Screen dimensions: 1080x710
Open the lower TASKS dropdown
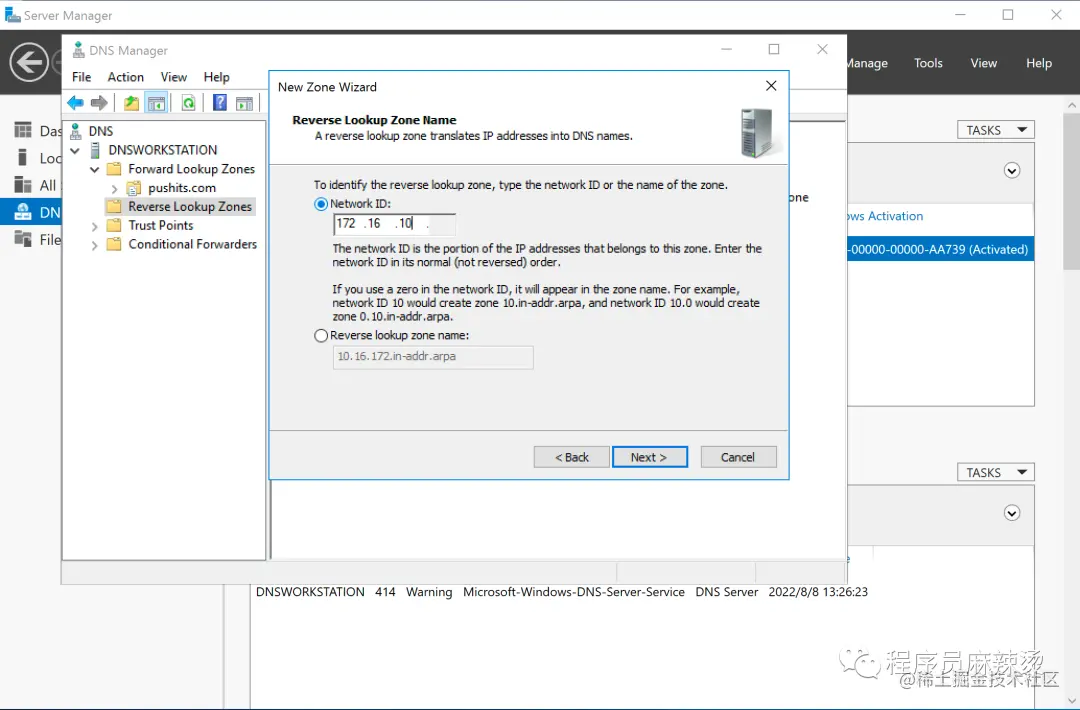(x=995, y=472)
